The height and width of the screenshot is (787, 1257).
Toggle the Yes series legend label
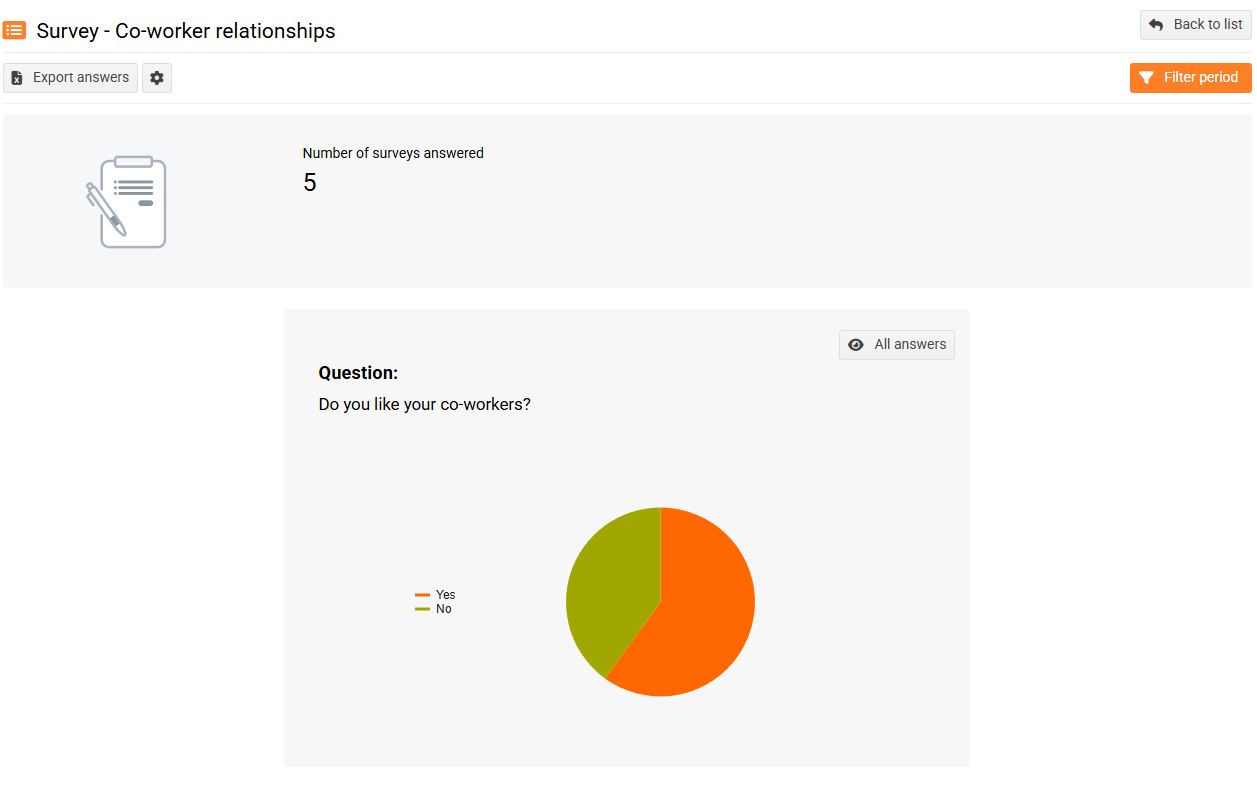tap(445, 595)
